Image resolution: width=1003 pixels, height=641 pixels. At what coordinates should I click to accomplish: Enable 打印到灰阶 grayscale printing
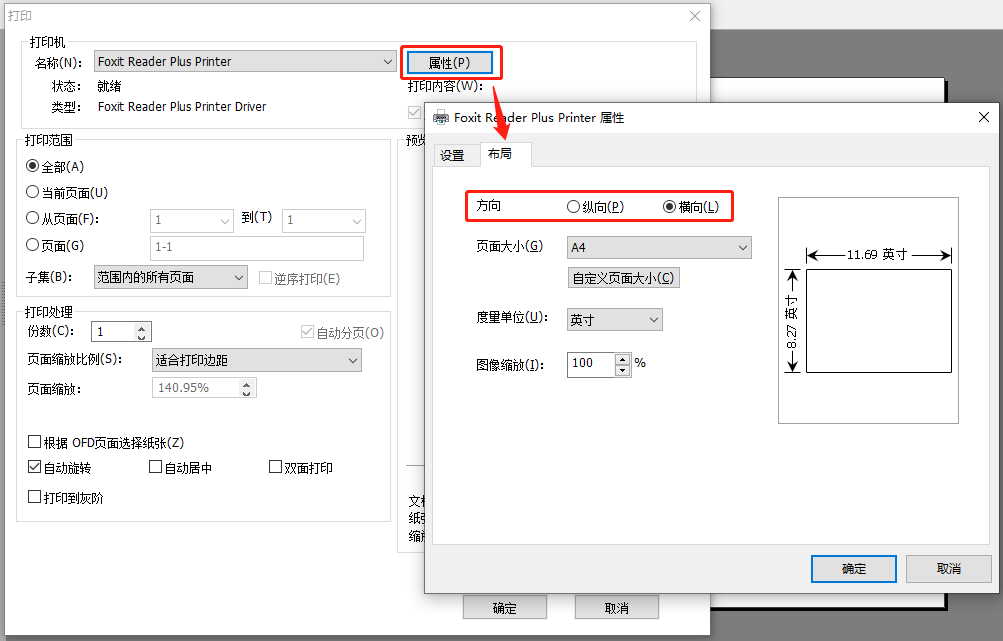35,497
